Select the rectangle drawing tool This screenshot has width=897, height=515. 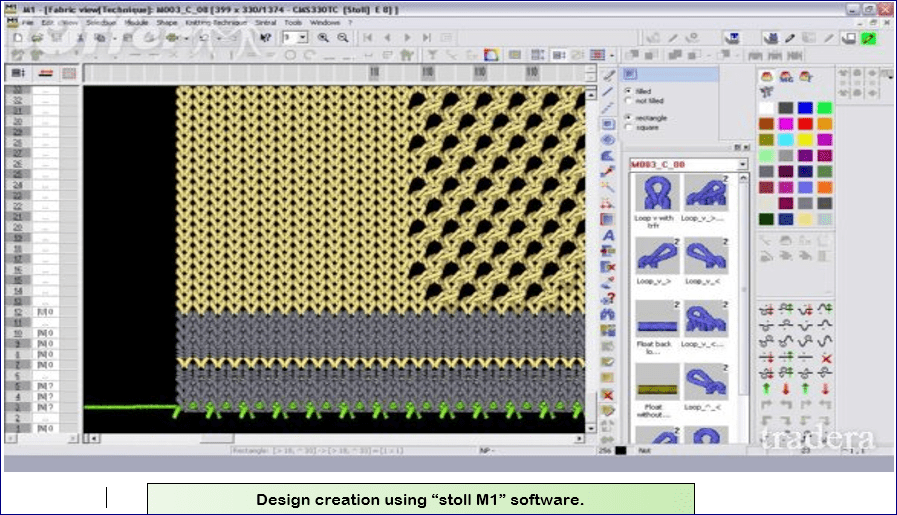(608, 124)
